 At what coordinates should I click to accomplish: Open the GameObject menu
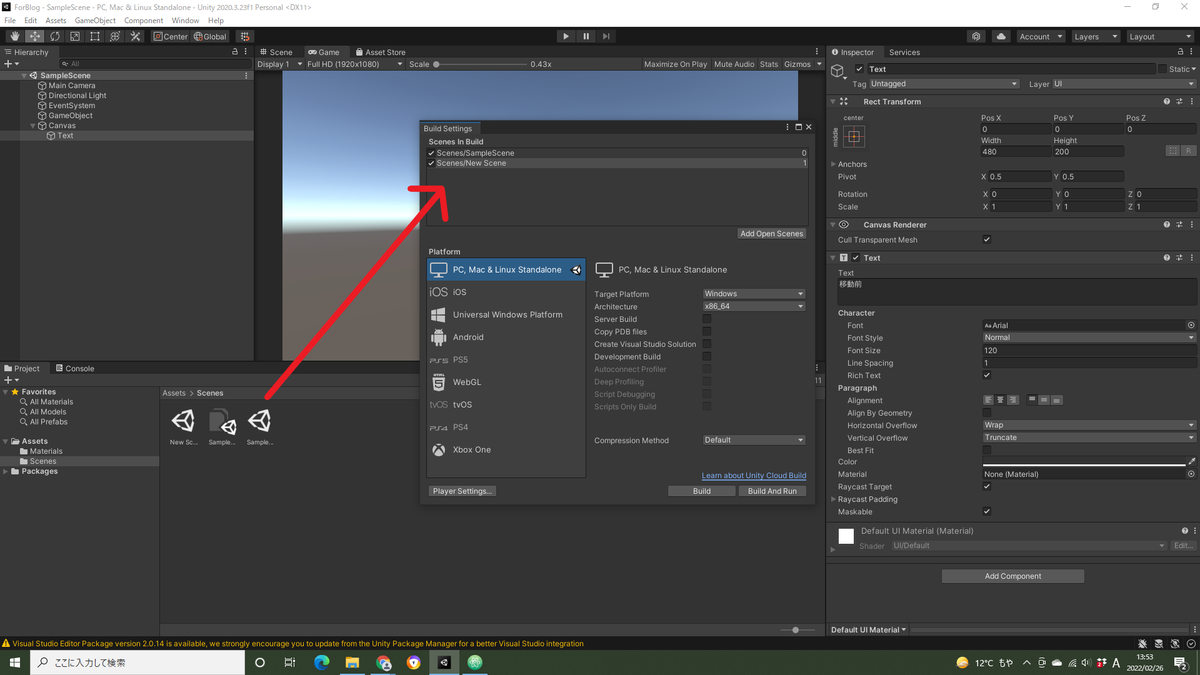pyautogui.click(x=95, y=20)
